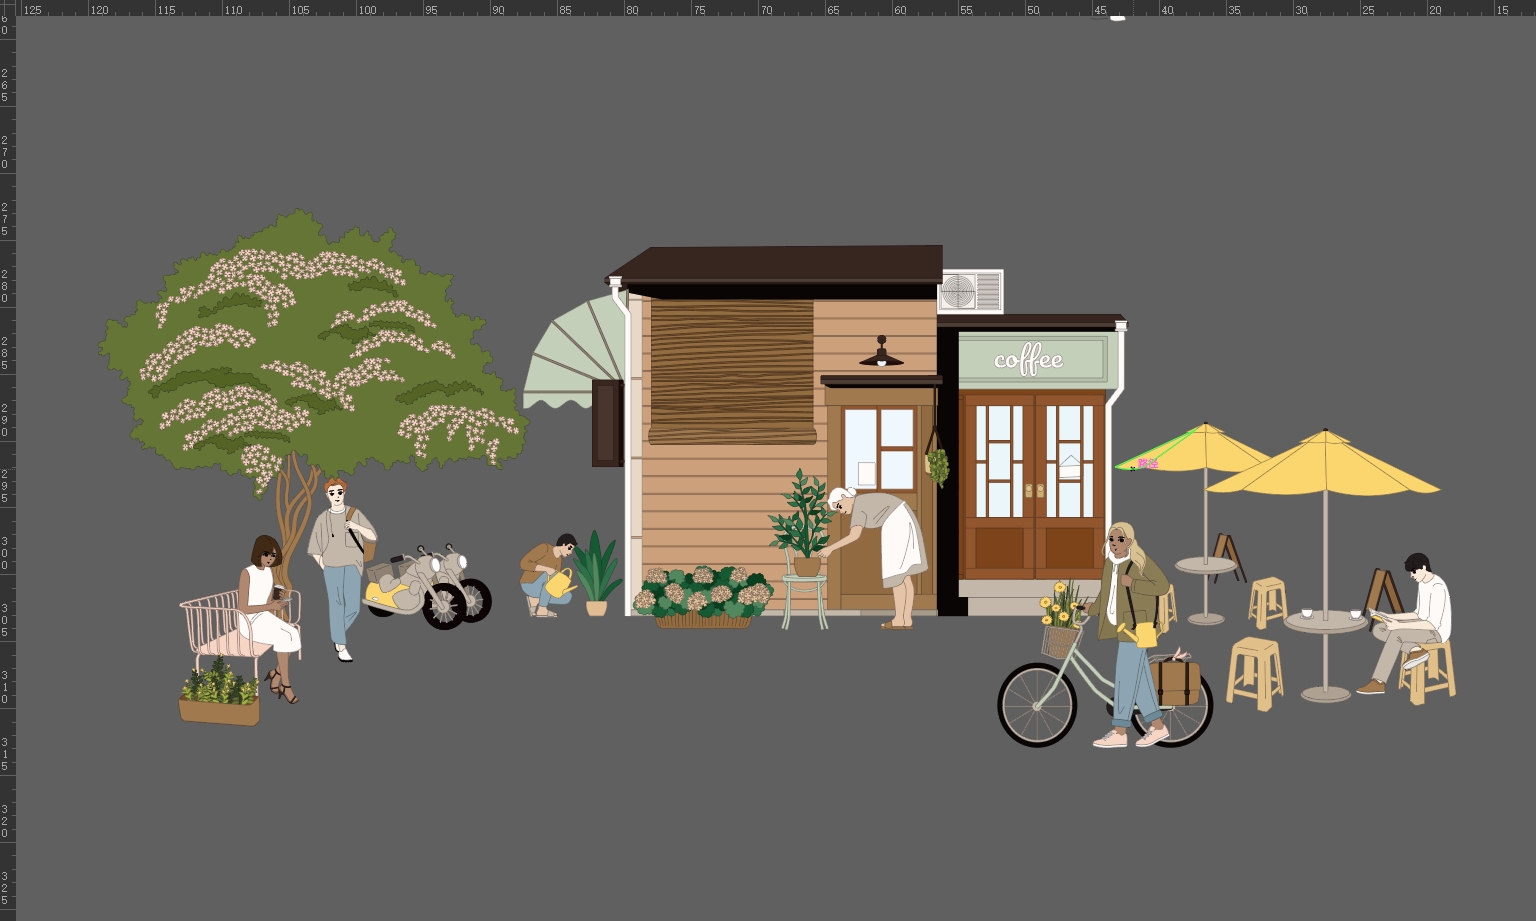Select the brown double cafe doors
Viewport: 1536px width, 921px height.
click(x=1033, y=485)
